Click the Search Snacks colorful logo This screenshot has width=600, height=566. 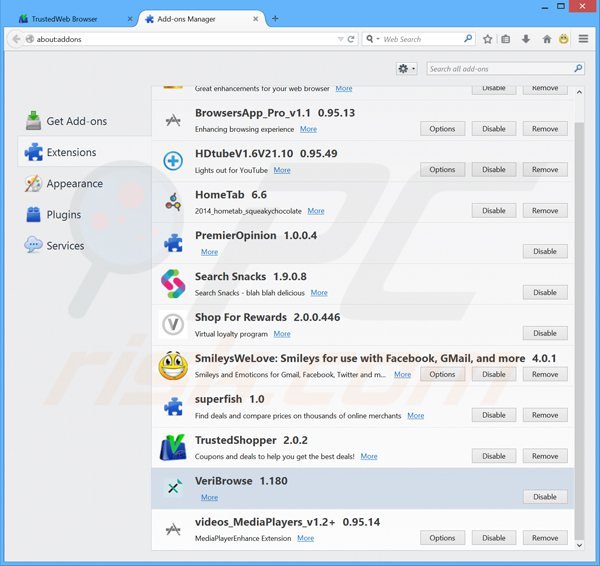pyautogui.click(x=173, y=284)
